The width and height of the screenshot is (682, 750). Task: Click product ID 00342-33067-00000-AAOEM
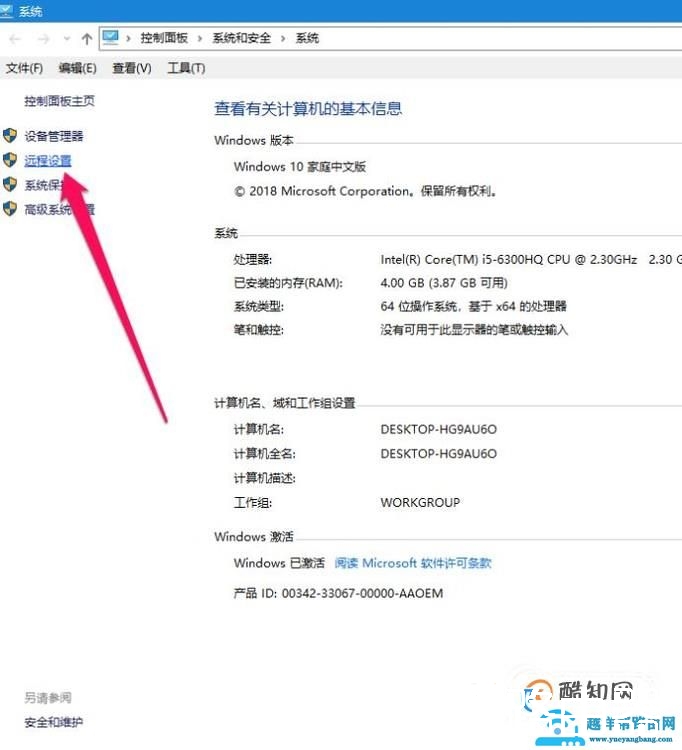point(362,593)
